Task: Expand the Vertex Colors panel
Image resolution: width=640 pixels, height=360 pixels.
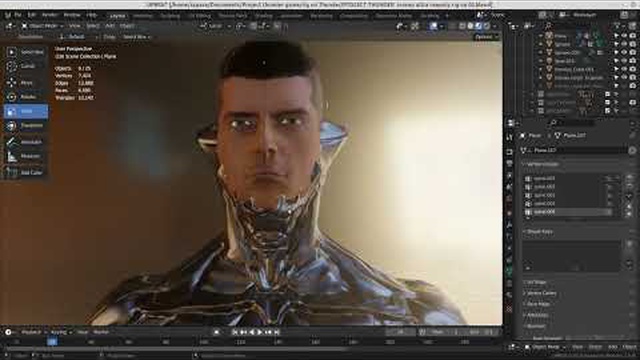Action: [542, 293]
